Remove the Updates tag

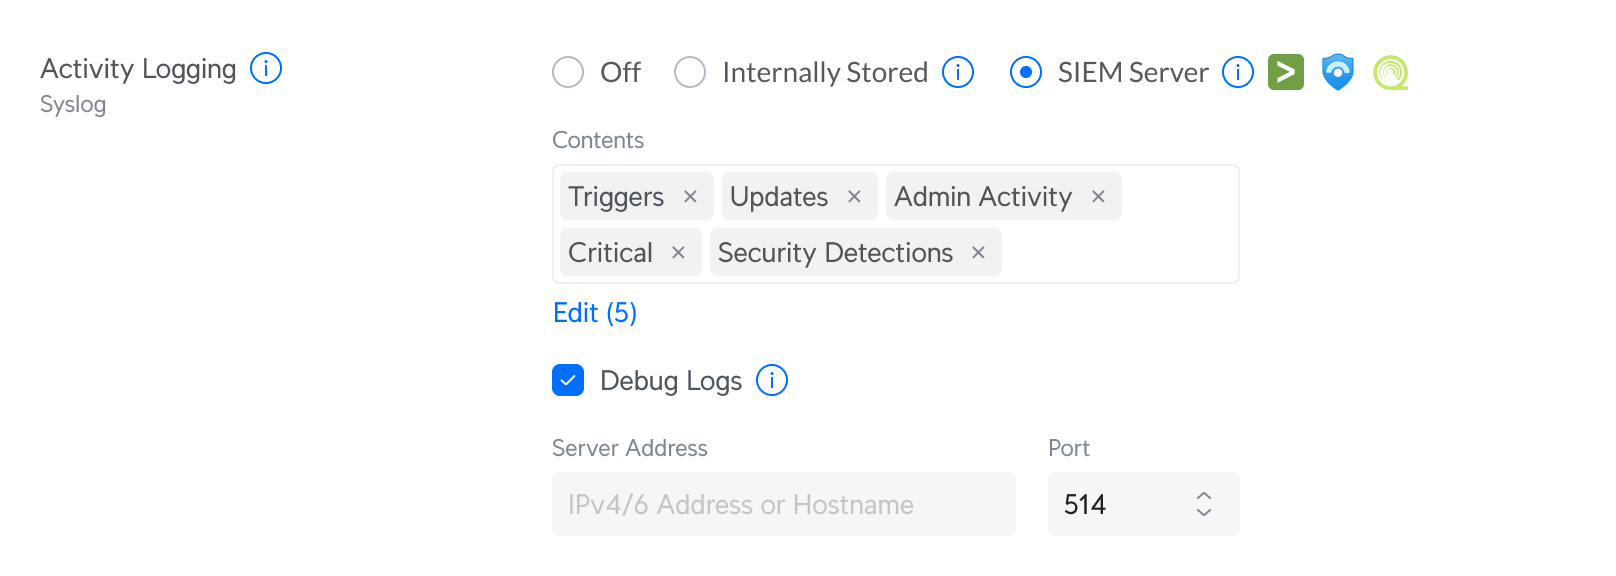tap(854, 197)
